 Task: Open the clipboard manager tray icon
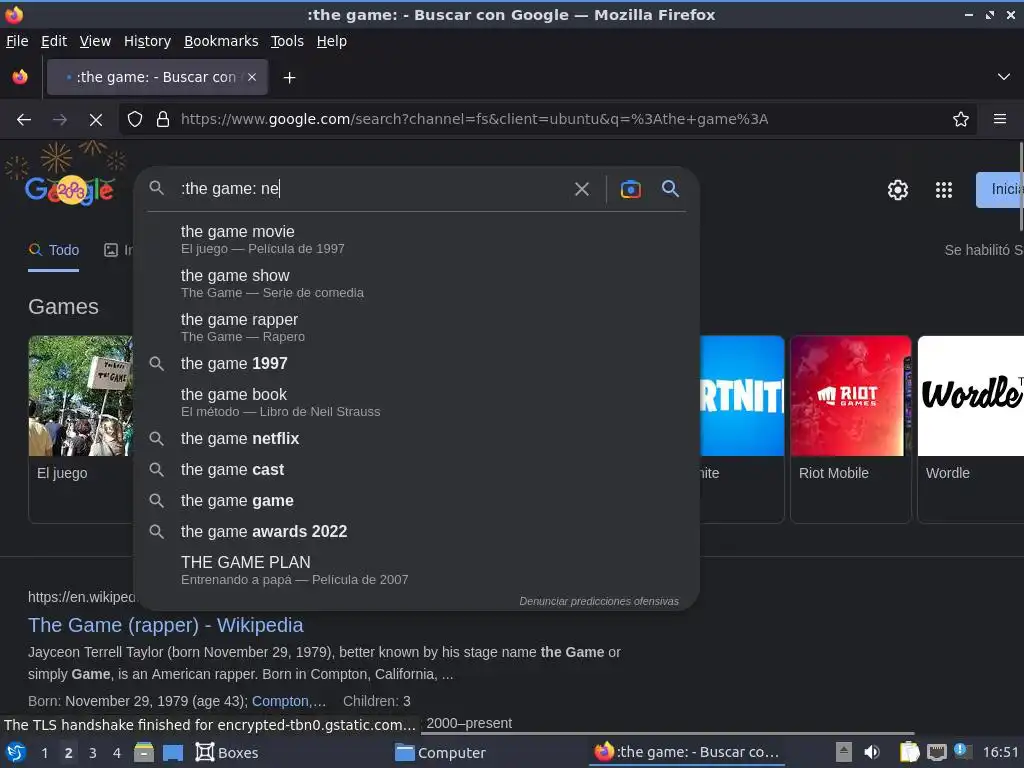click(909, 752)
